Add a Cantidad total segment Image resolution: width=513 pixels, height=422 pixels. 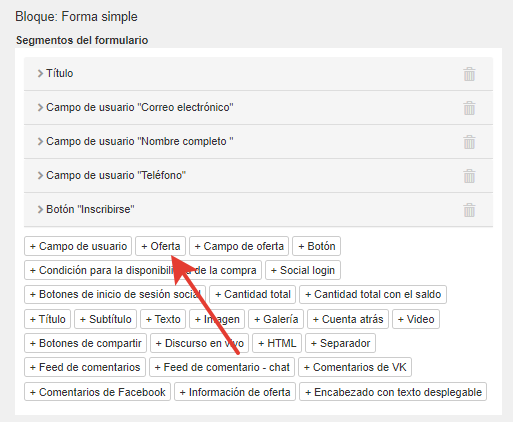click(x=253, y=294)
